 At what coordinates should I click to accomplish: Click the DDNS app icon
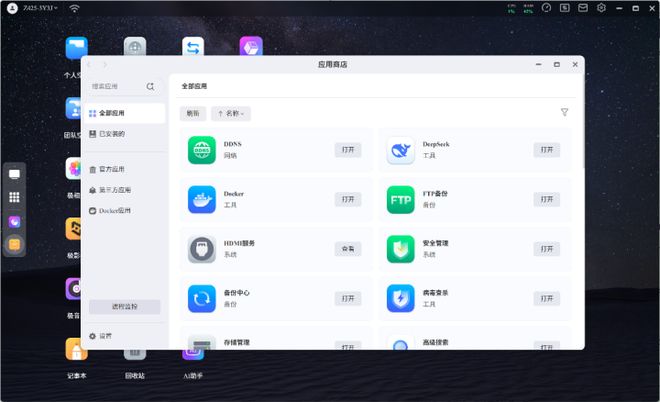tap(202, 150)
